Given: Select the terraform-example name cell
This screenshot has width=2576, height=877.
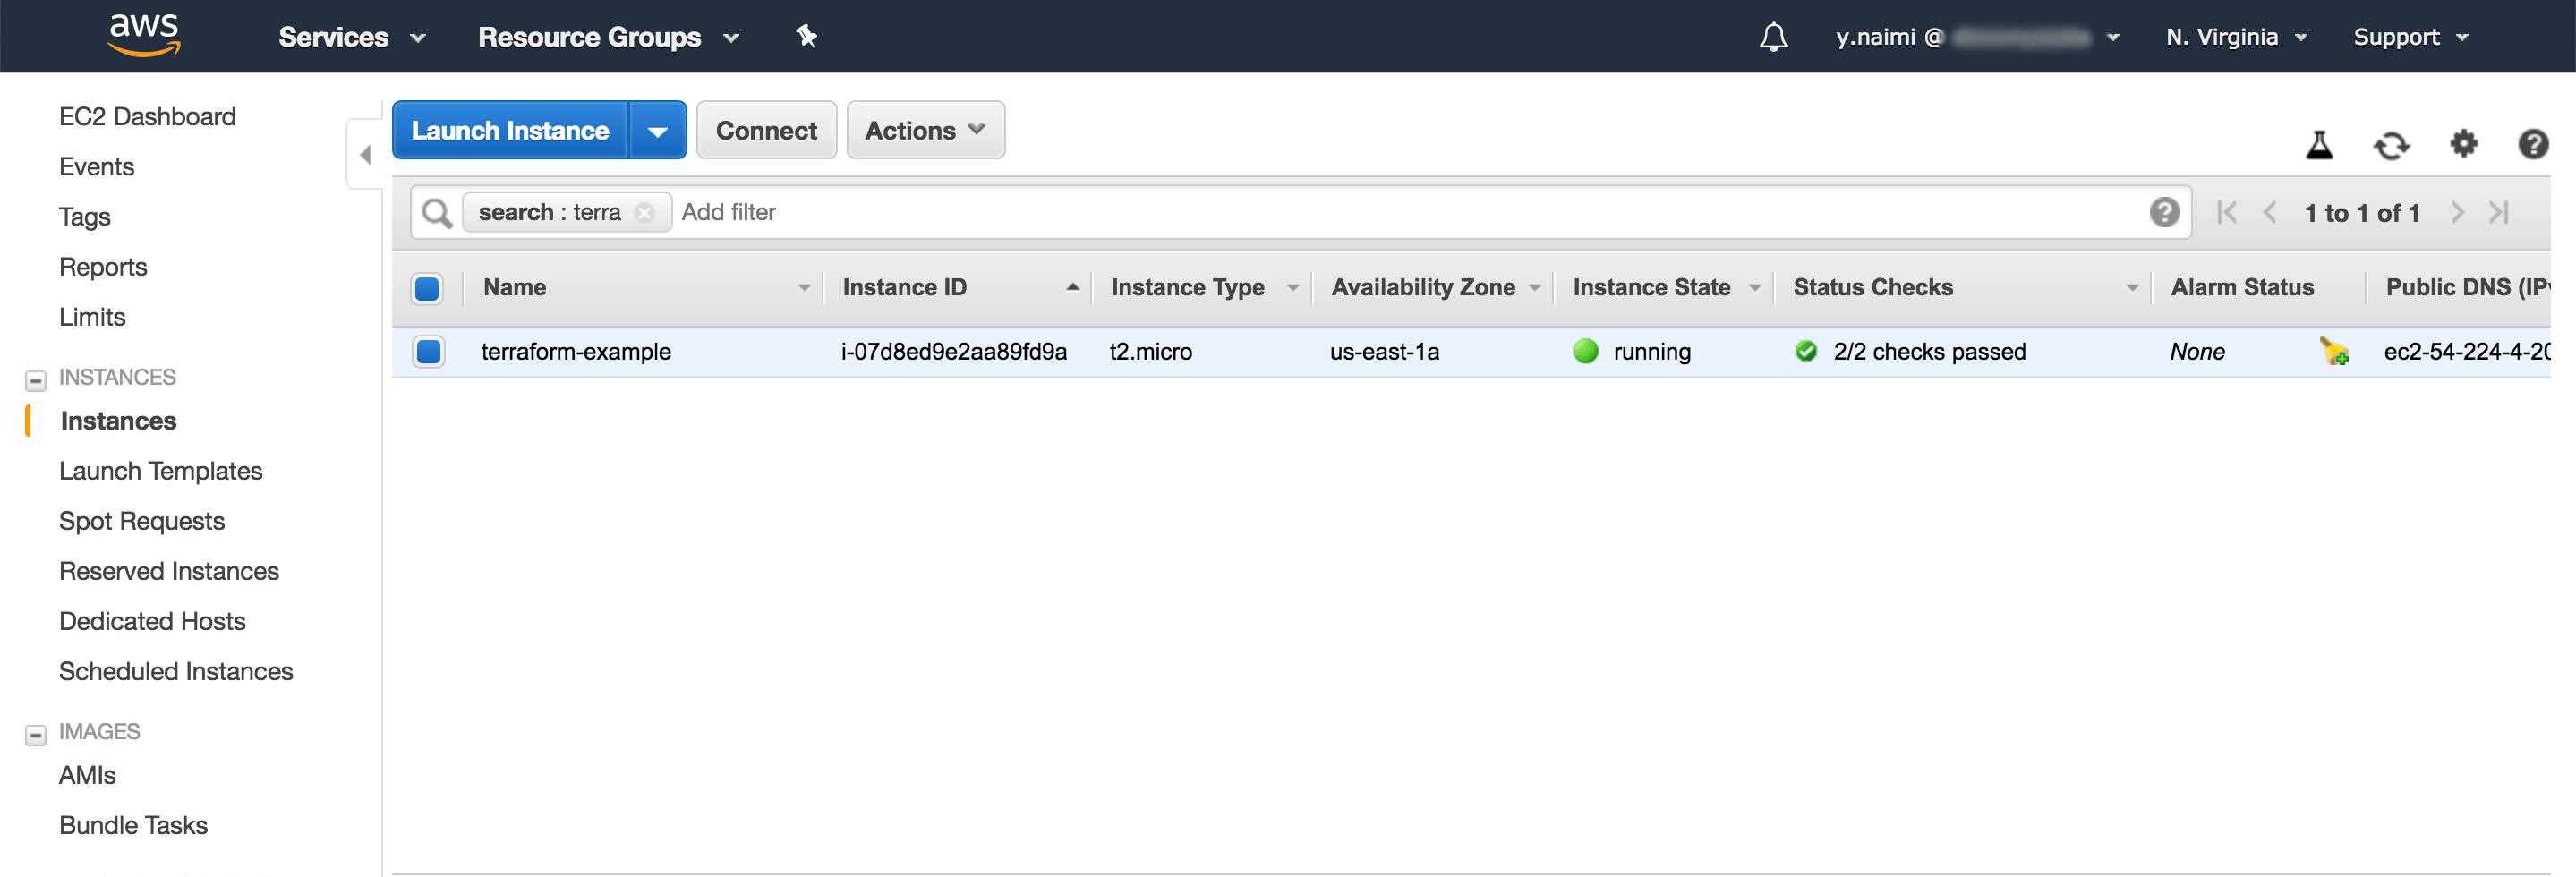Looking at the screenshot, I should coord(576,351).
